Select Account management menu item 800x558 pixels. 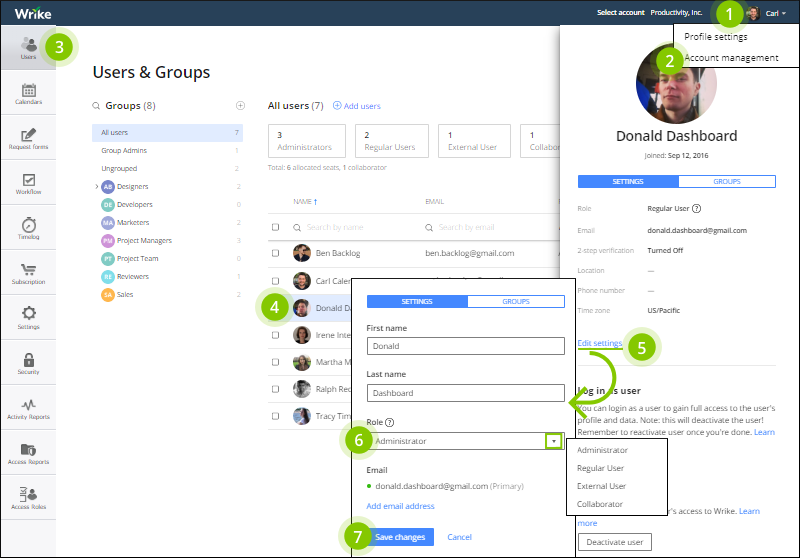(x=731, y=58)
